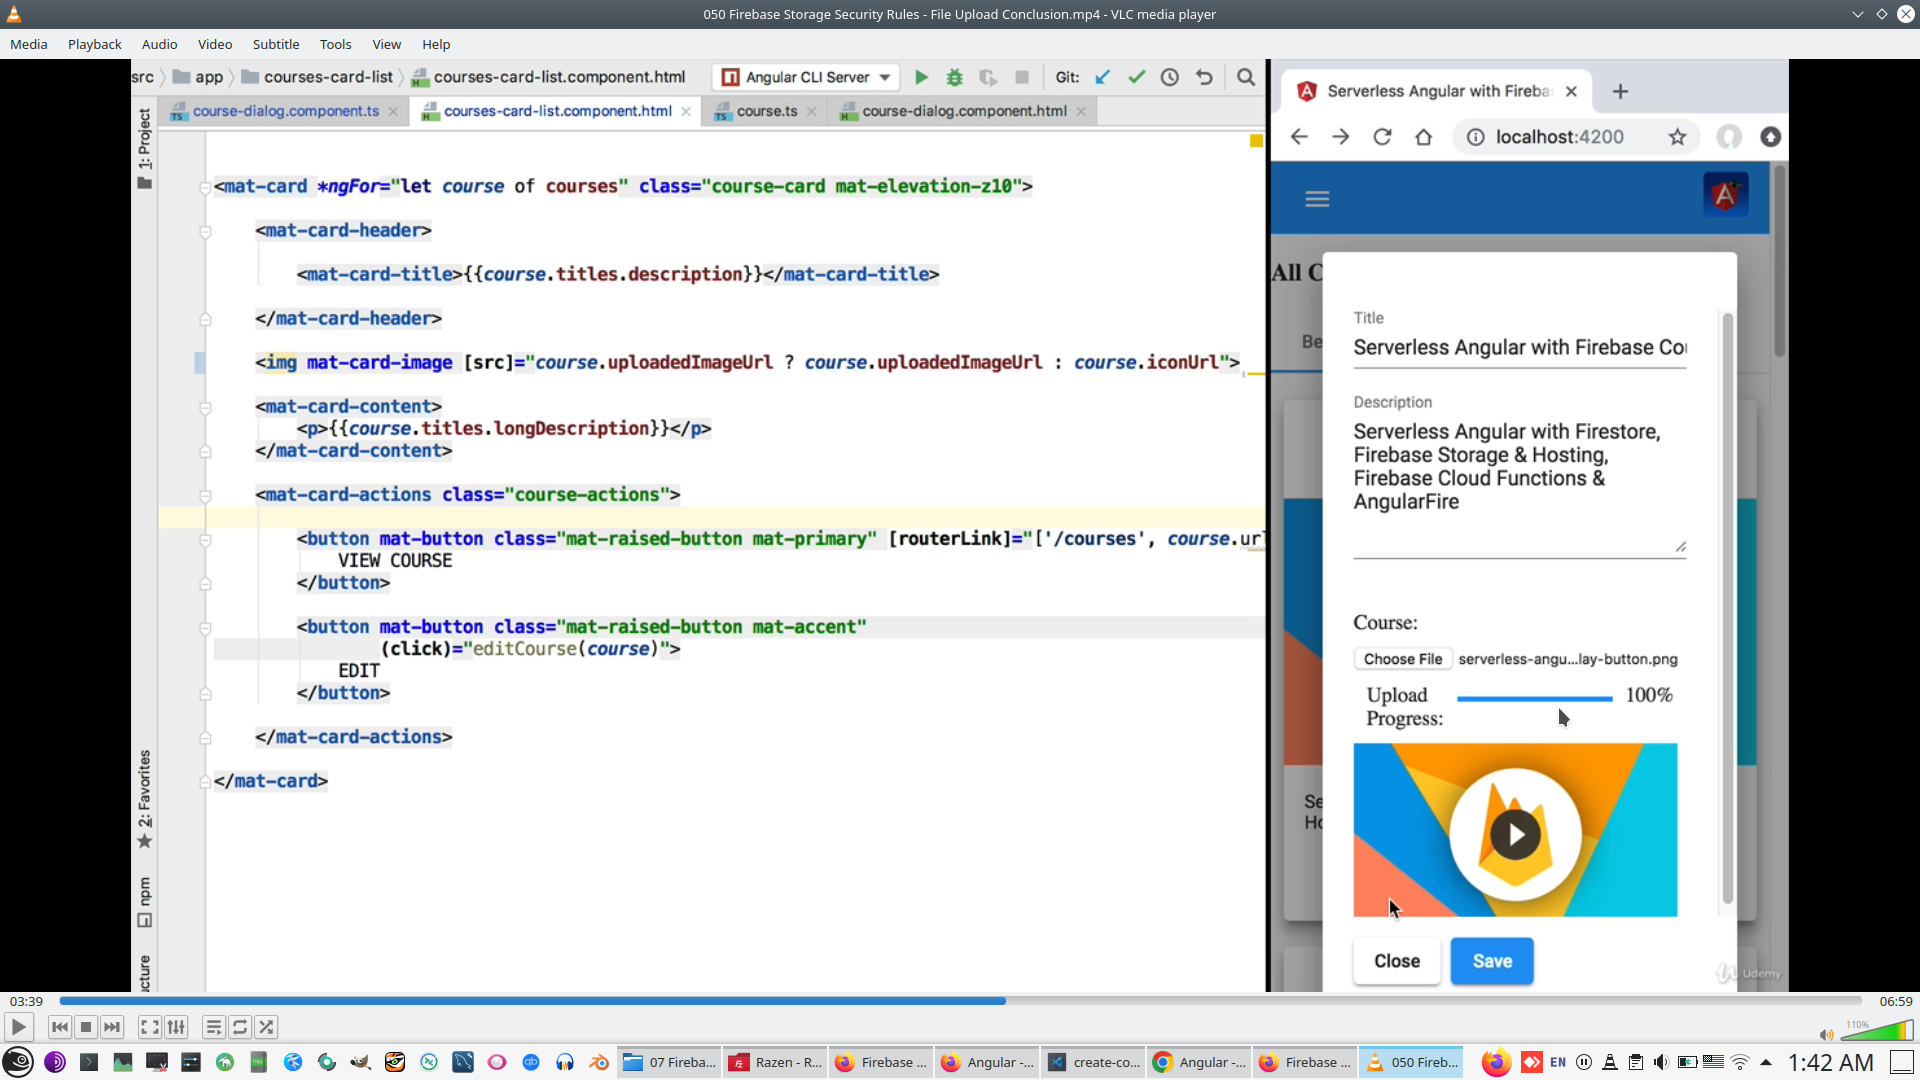This screenshot has width=1920, height=1080.
Task: Save the course dialog changes
Action: 1491,961
